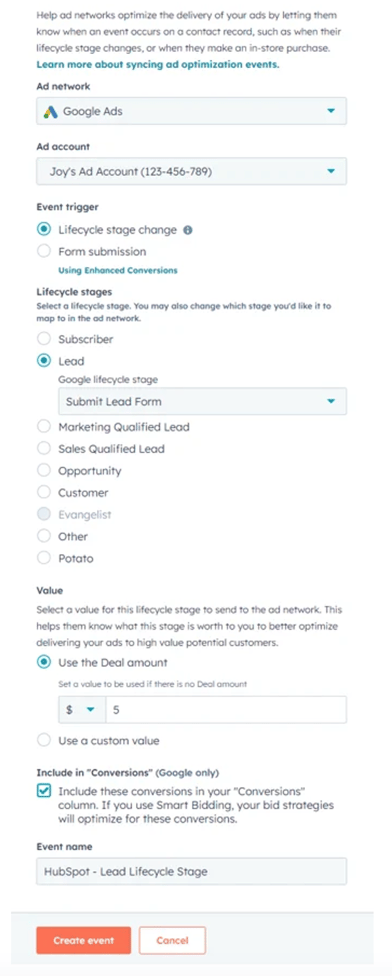Expand the Ad account dropdown
This screenshot has height=976, width=392.
[192, 171]
